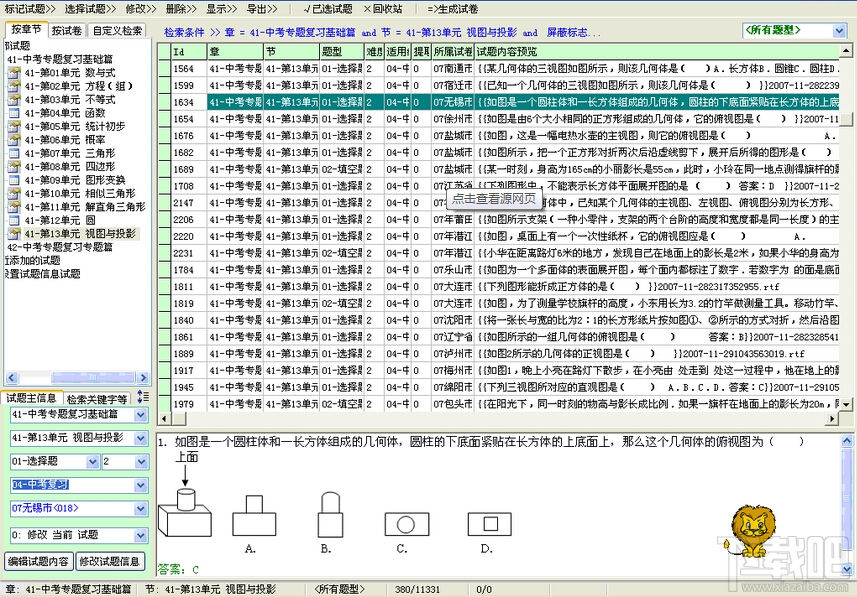857x597 pixels.
Task: Open the 01-选择题 question type dropdown
Action: 92,462
